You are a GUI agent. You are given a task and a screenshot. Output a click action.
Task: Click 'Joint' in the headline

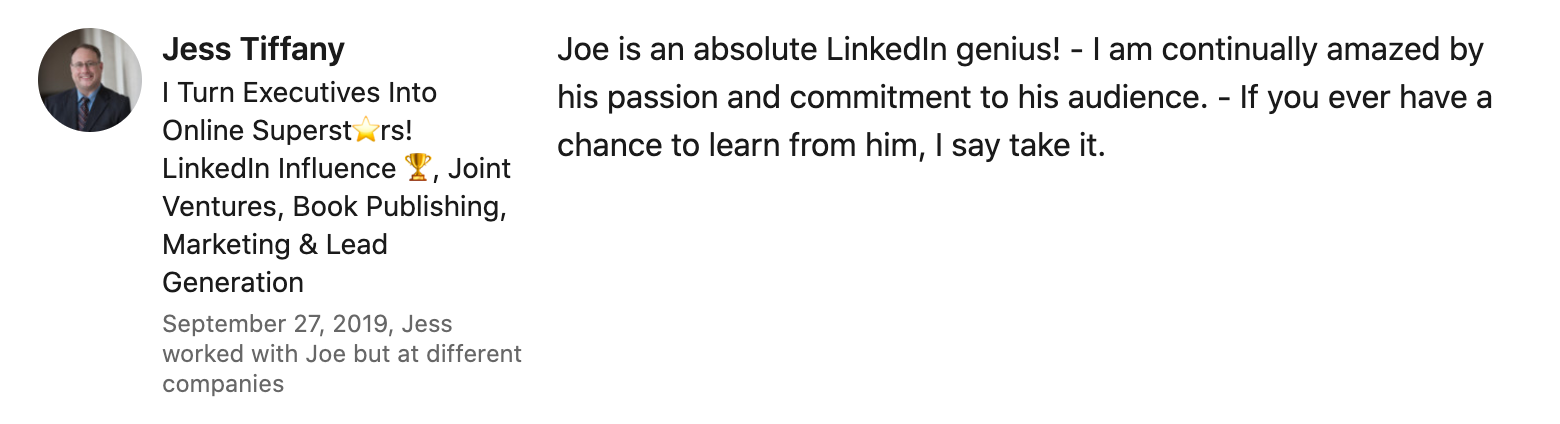point(478,169)
